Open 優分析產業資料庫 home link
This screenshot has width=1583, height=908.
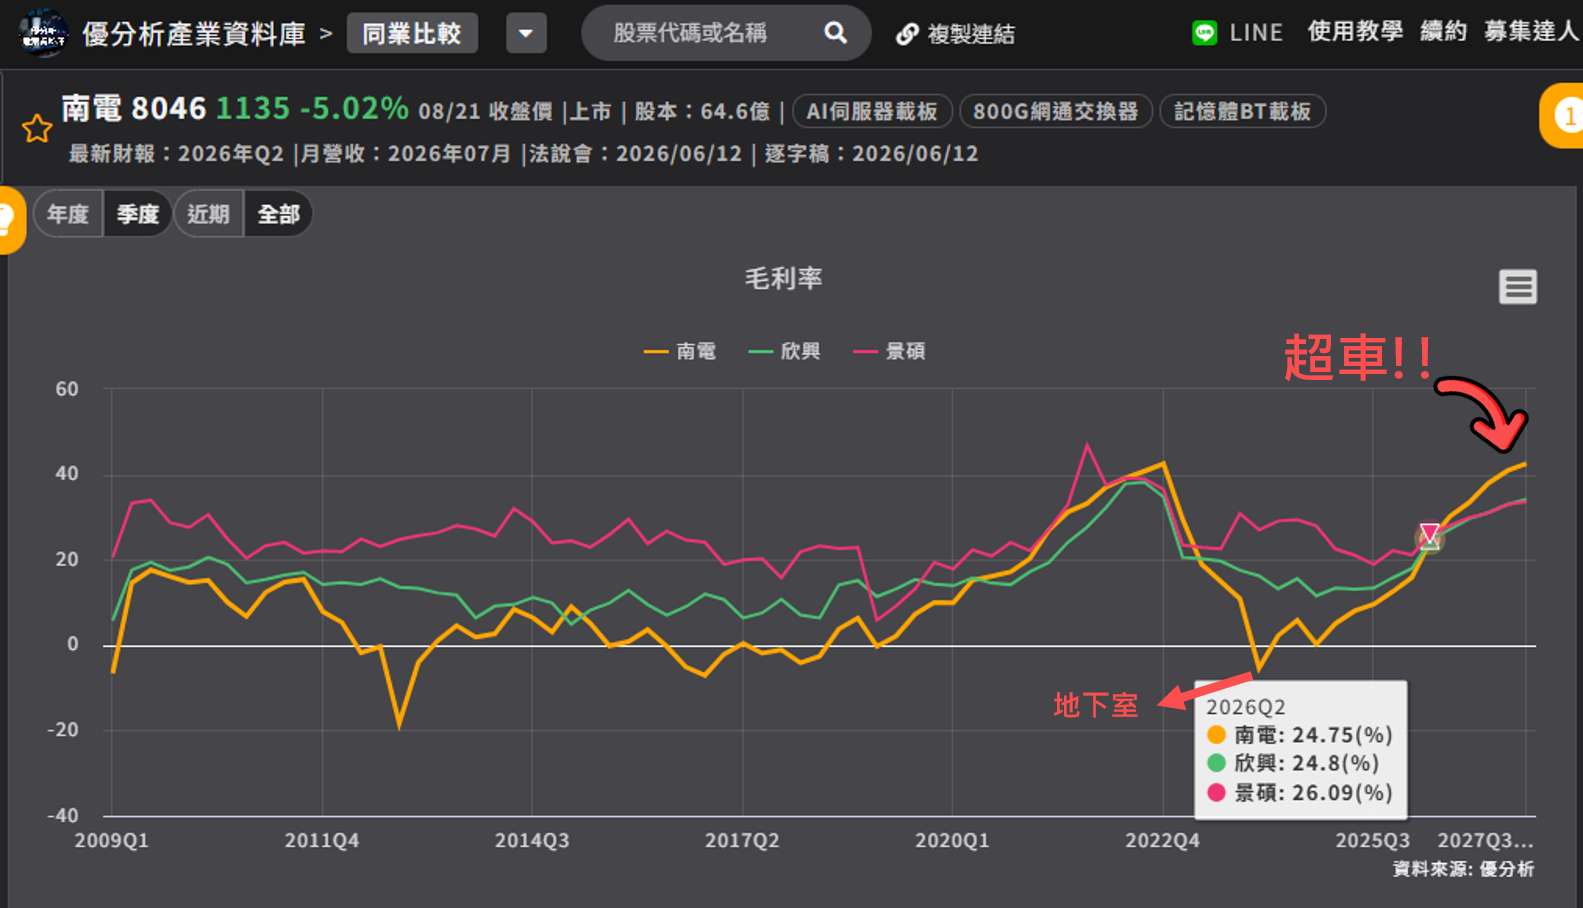194,34
